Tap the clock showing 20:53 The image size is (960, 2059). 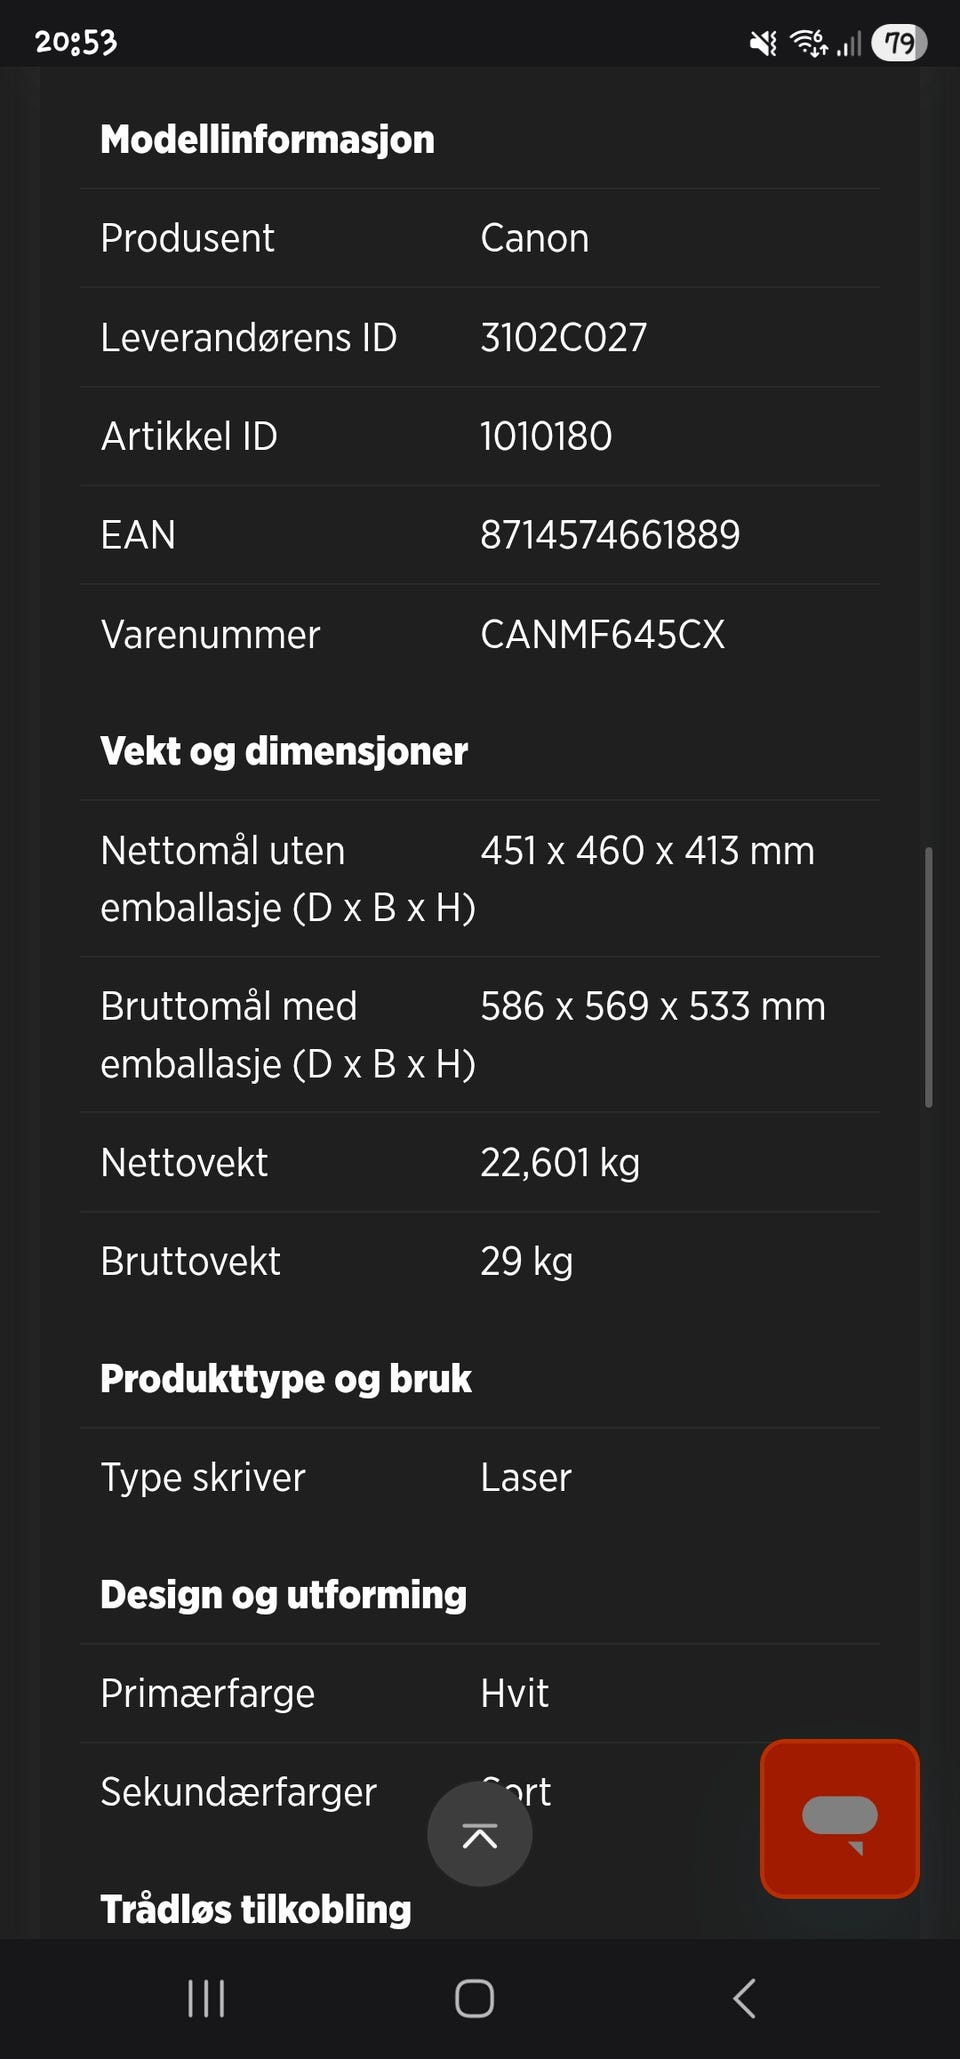pyautogui.click(x=76, y=42)
